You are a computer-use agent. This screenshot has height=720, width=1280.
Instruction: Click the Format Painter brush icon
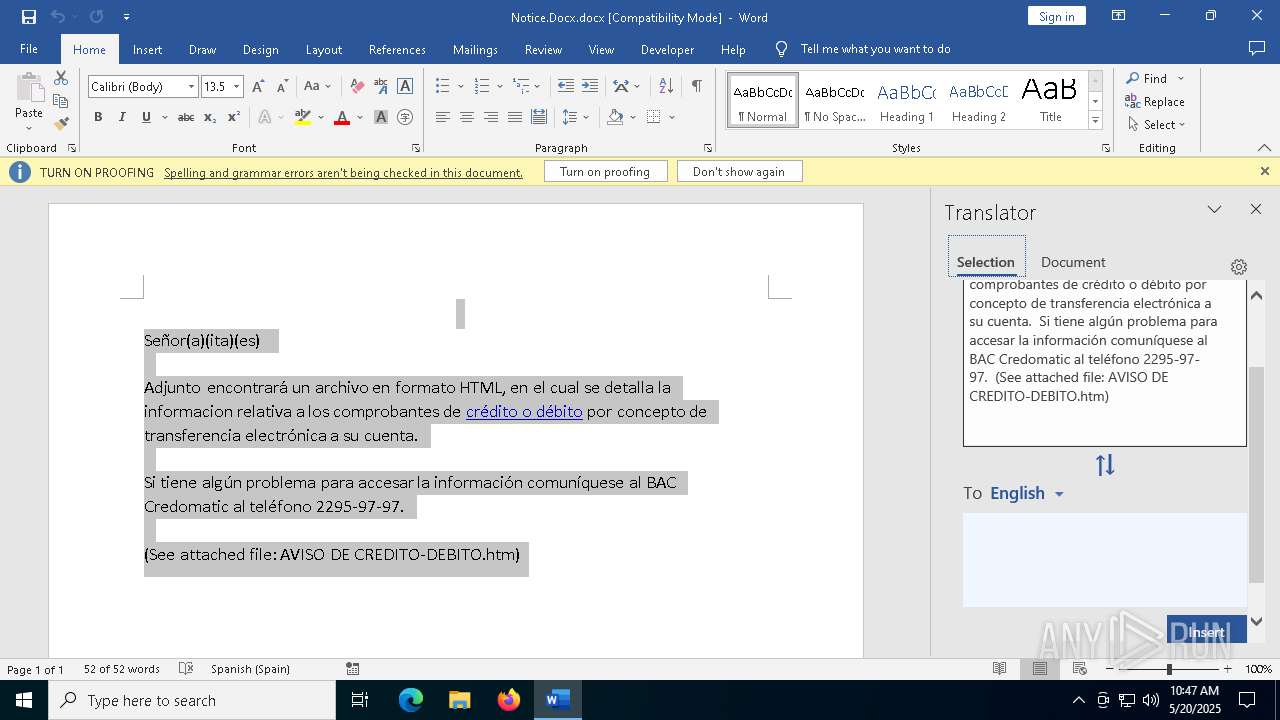point(61,124)
